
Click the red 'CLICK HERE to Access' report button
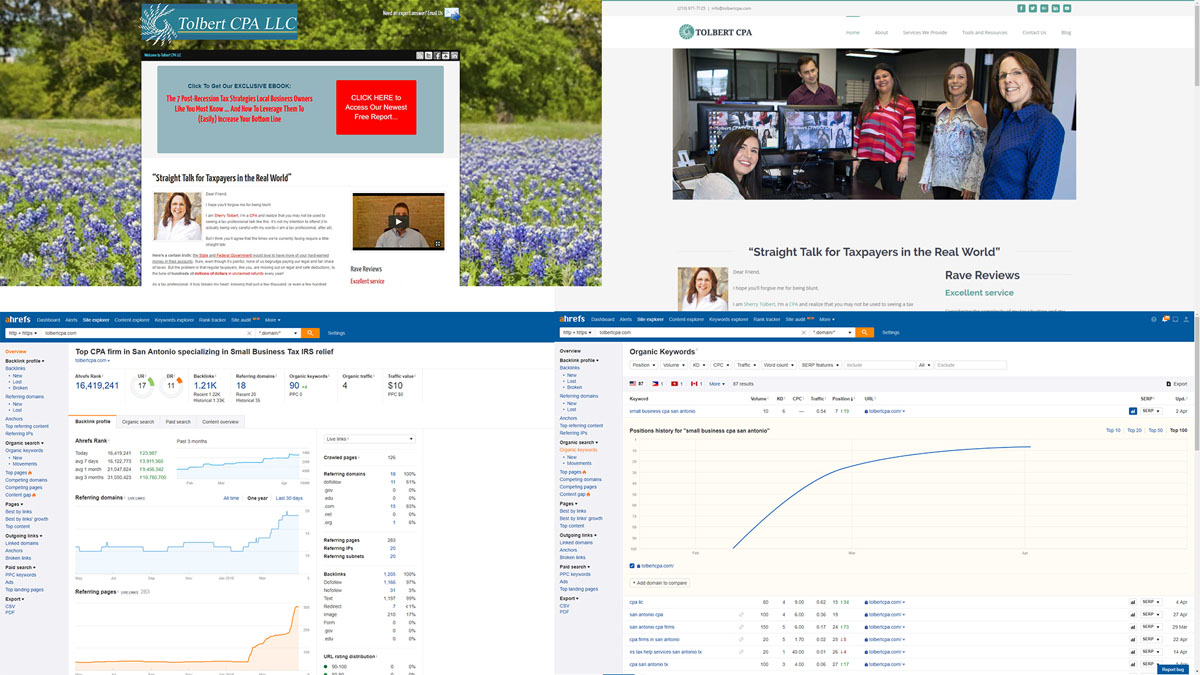coord(376,107)
